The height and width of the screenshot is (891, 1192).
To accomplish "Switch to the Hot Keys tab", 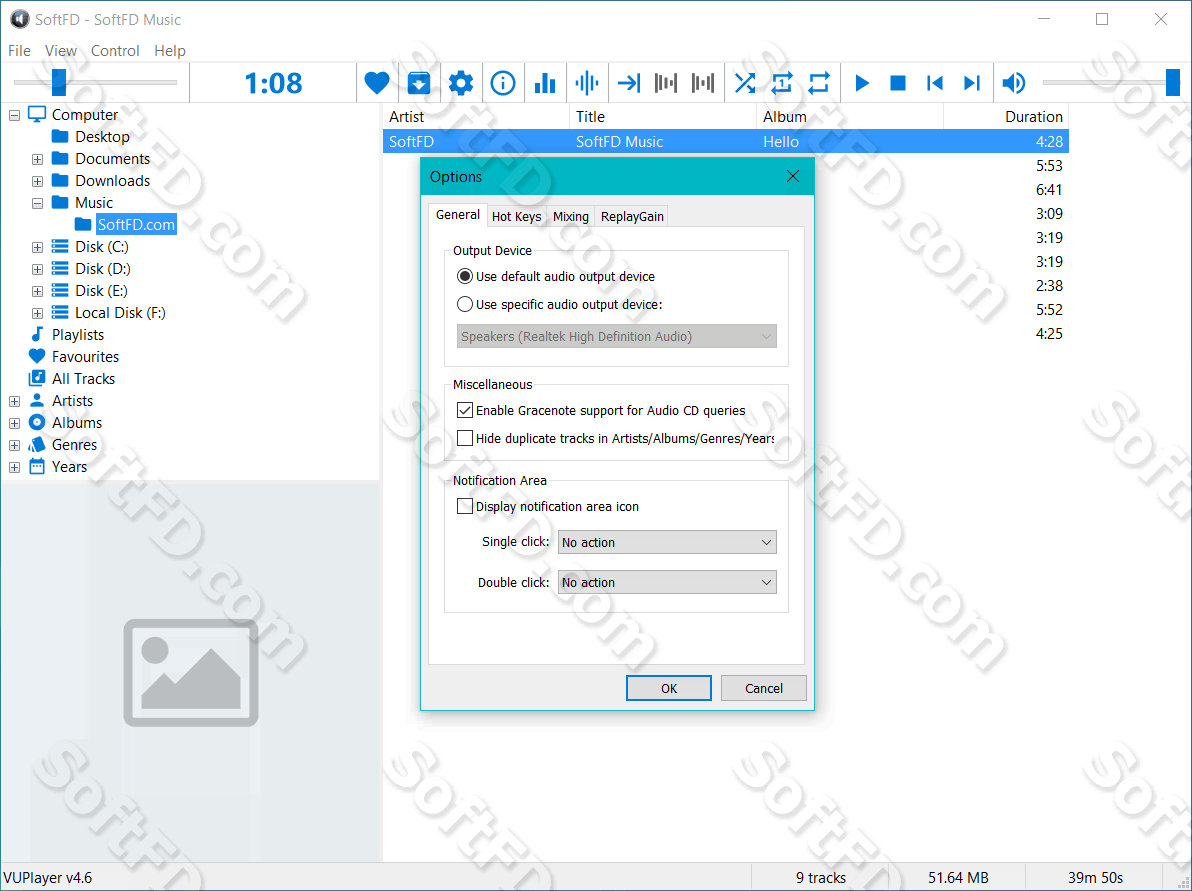I will pos(516,217).
